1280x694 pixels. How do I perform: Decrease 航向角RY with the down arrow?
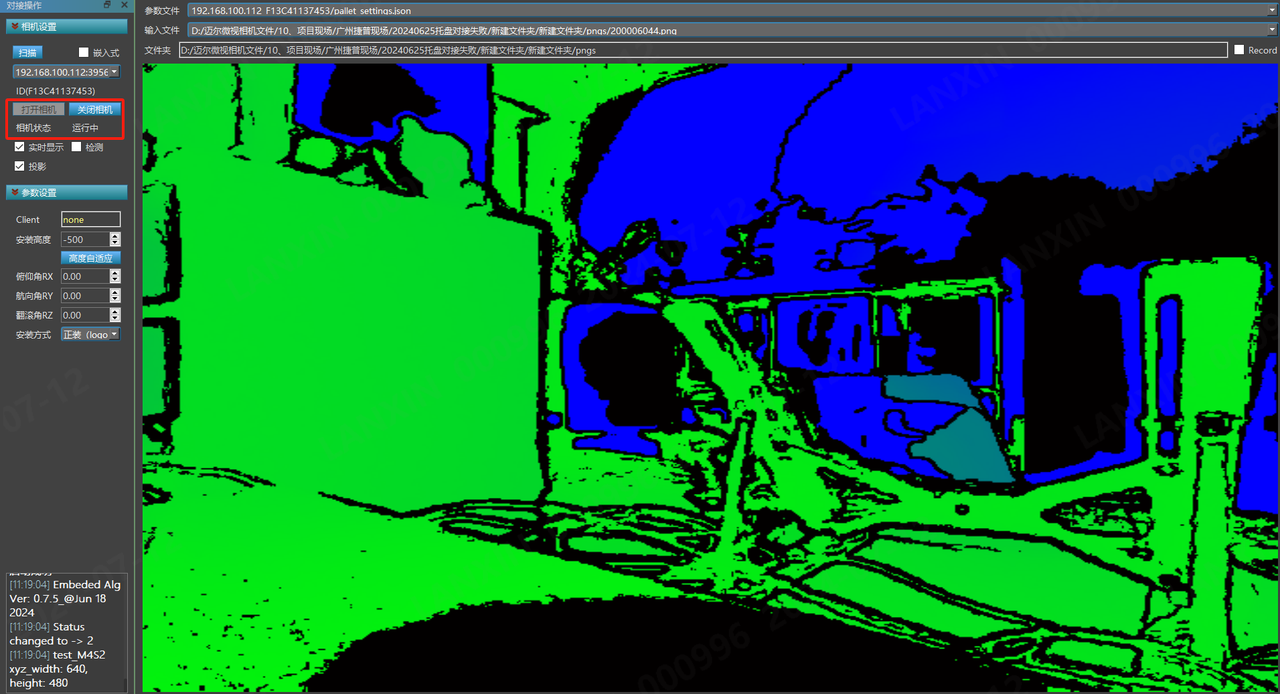[115, 299]
